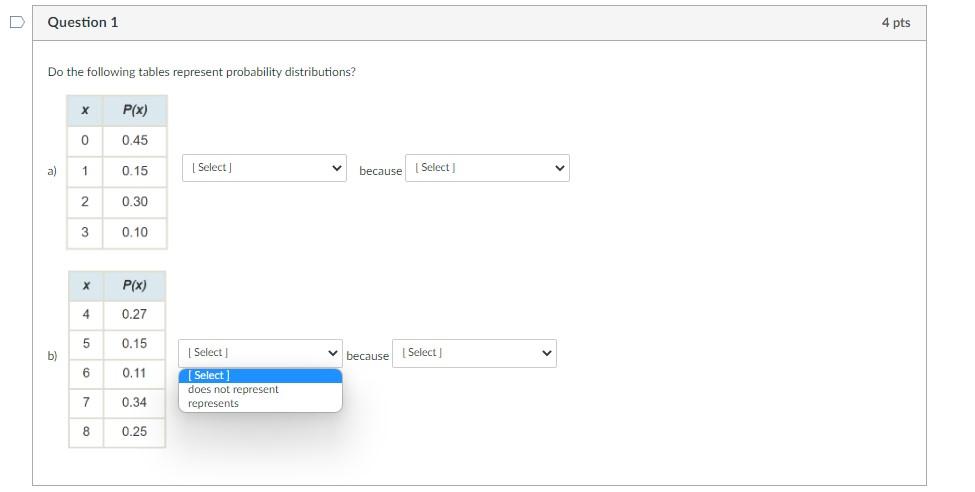Select the 0.34 probability cell
This screenshot has width=975, height=492.
(134, 402)
